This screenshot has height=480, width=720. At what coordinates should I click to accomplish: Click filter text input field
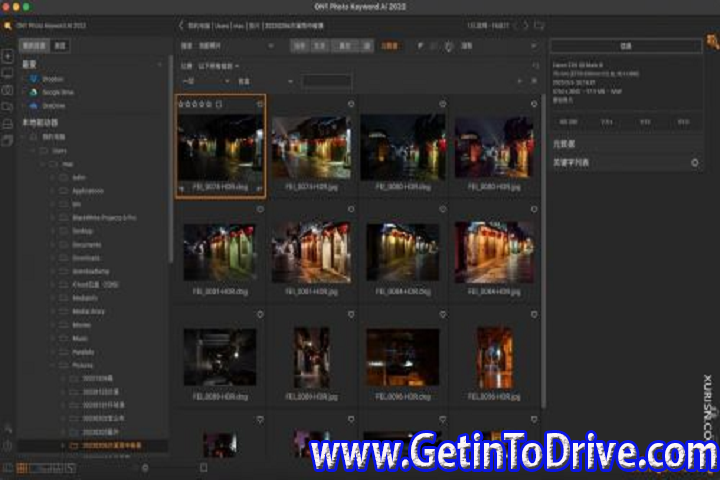coord(326,81)
